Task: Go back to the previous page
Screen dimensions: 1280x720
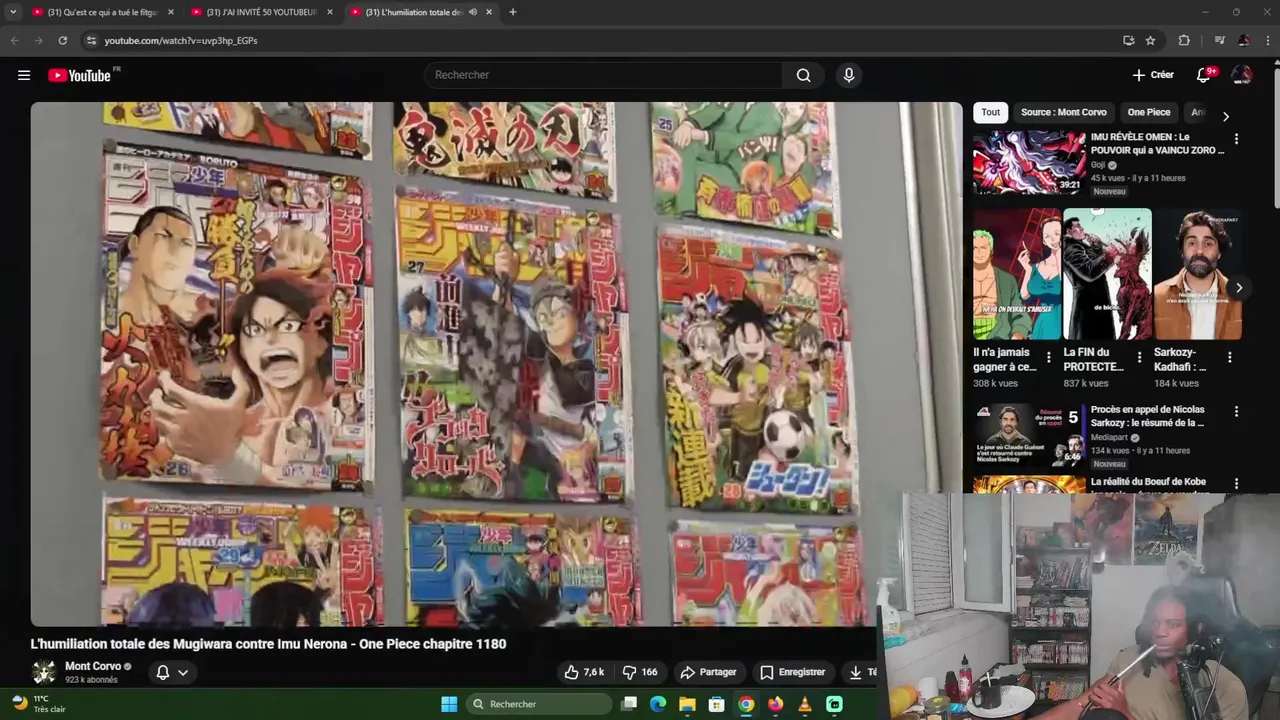Action: click(14, 40)
